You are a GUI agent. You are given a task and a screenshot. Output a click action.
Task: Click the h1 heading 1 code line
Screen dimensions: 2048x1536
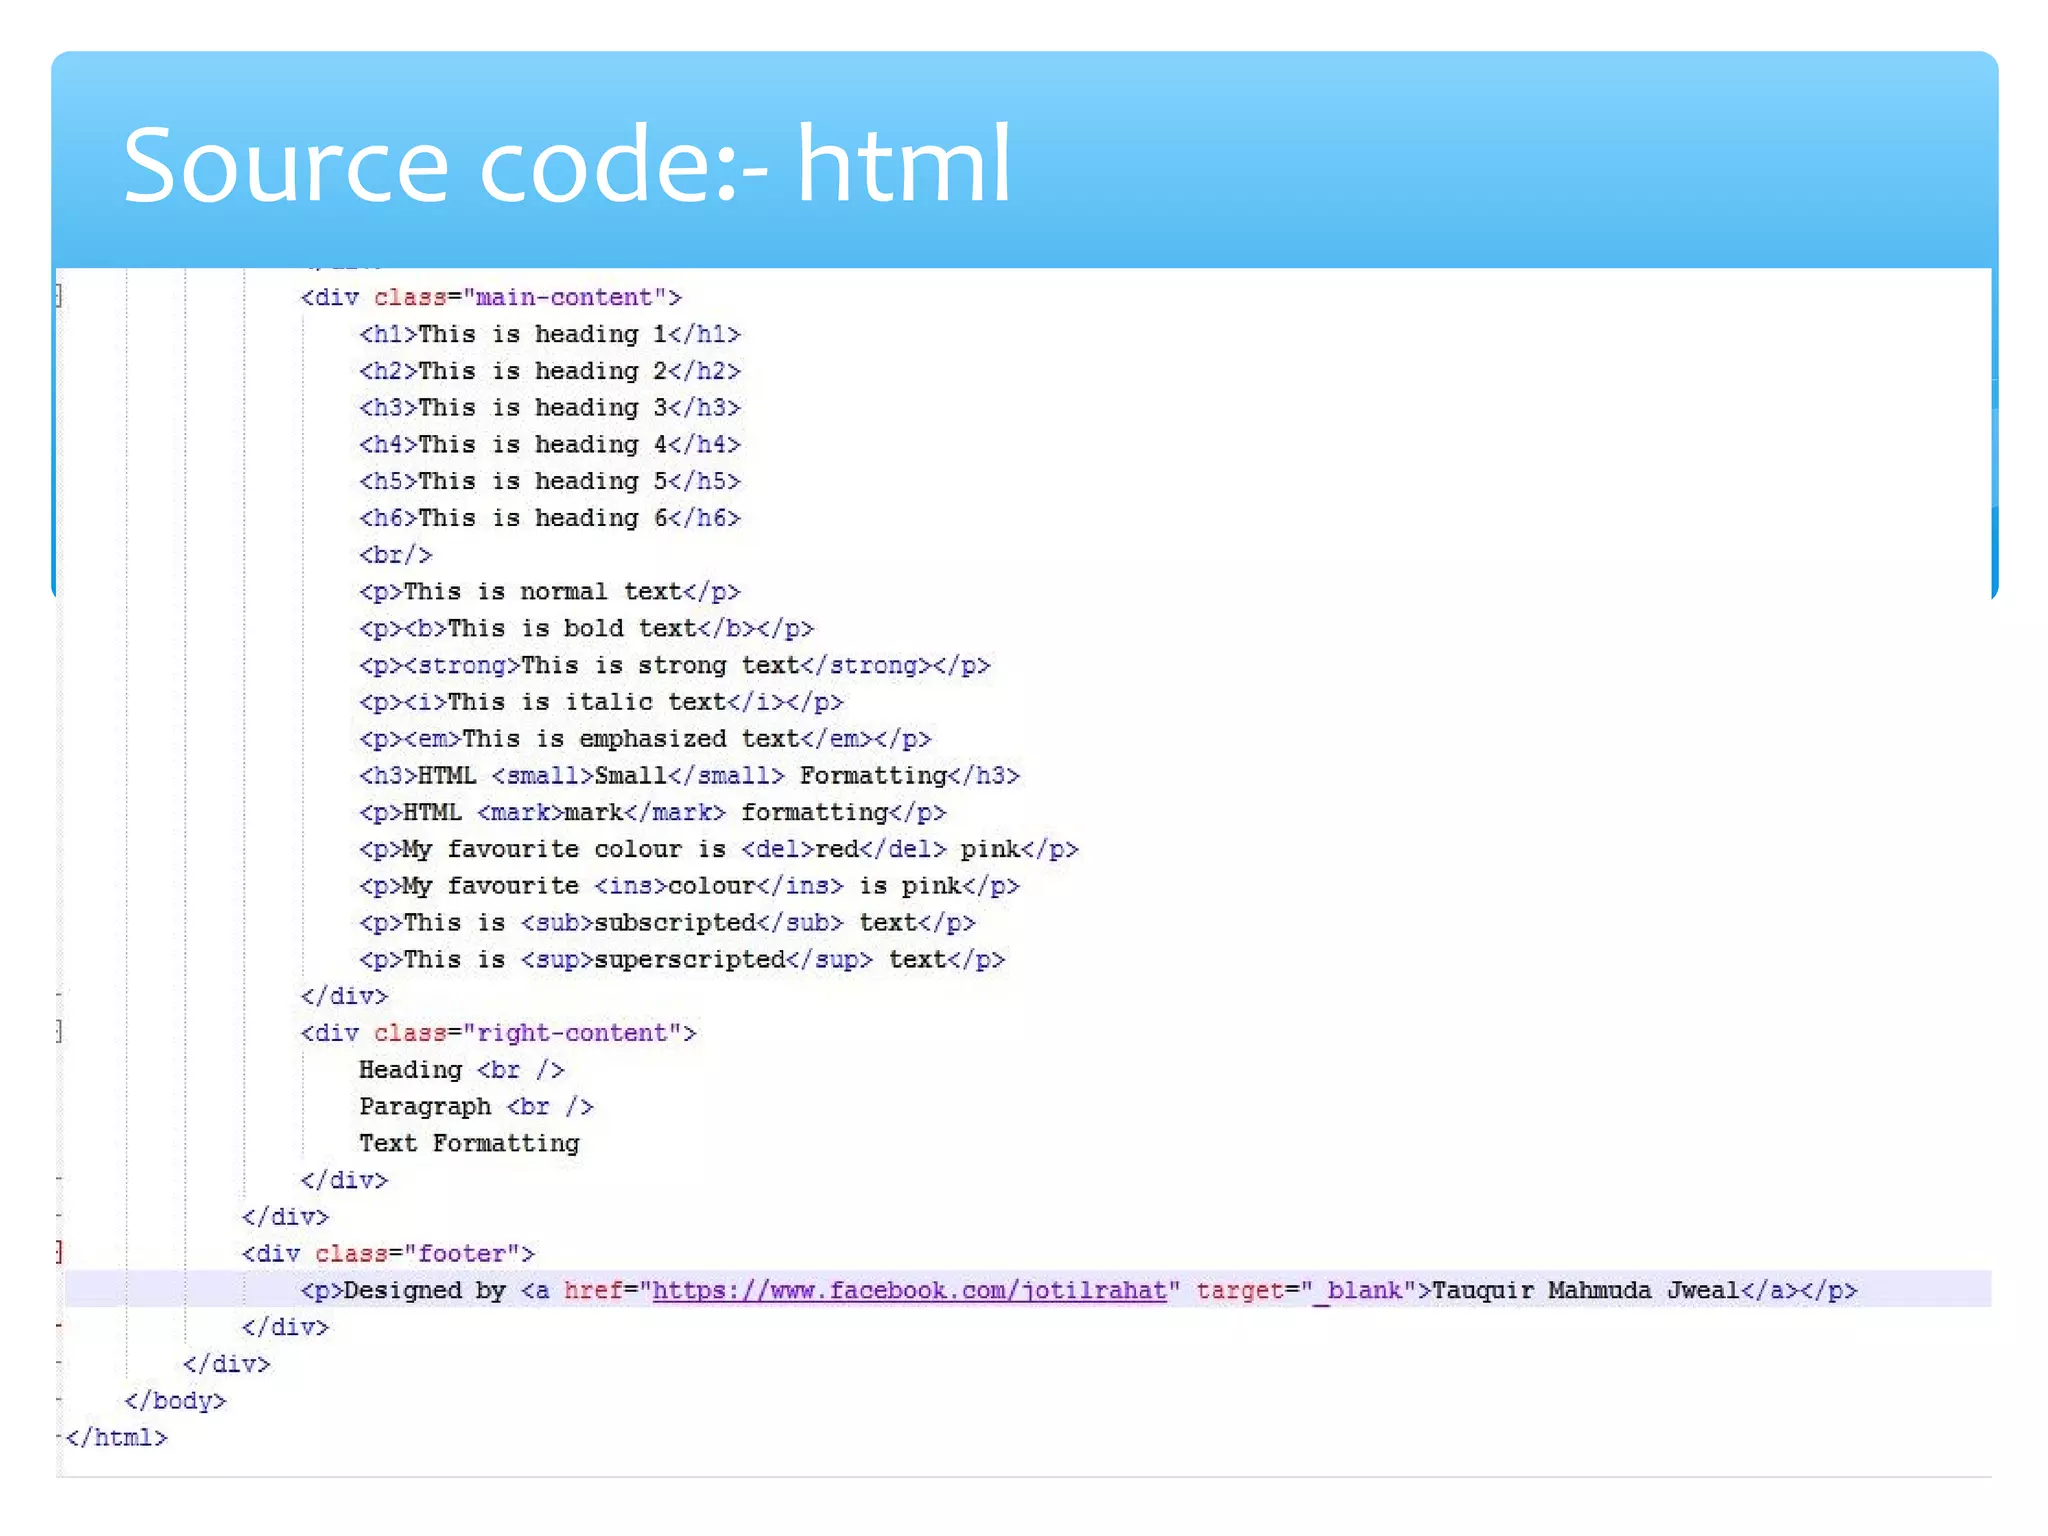[x=549, y=334]
